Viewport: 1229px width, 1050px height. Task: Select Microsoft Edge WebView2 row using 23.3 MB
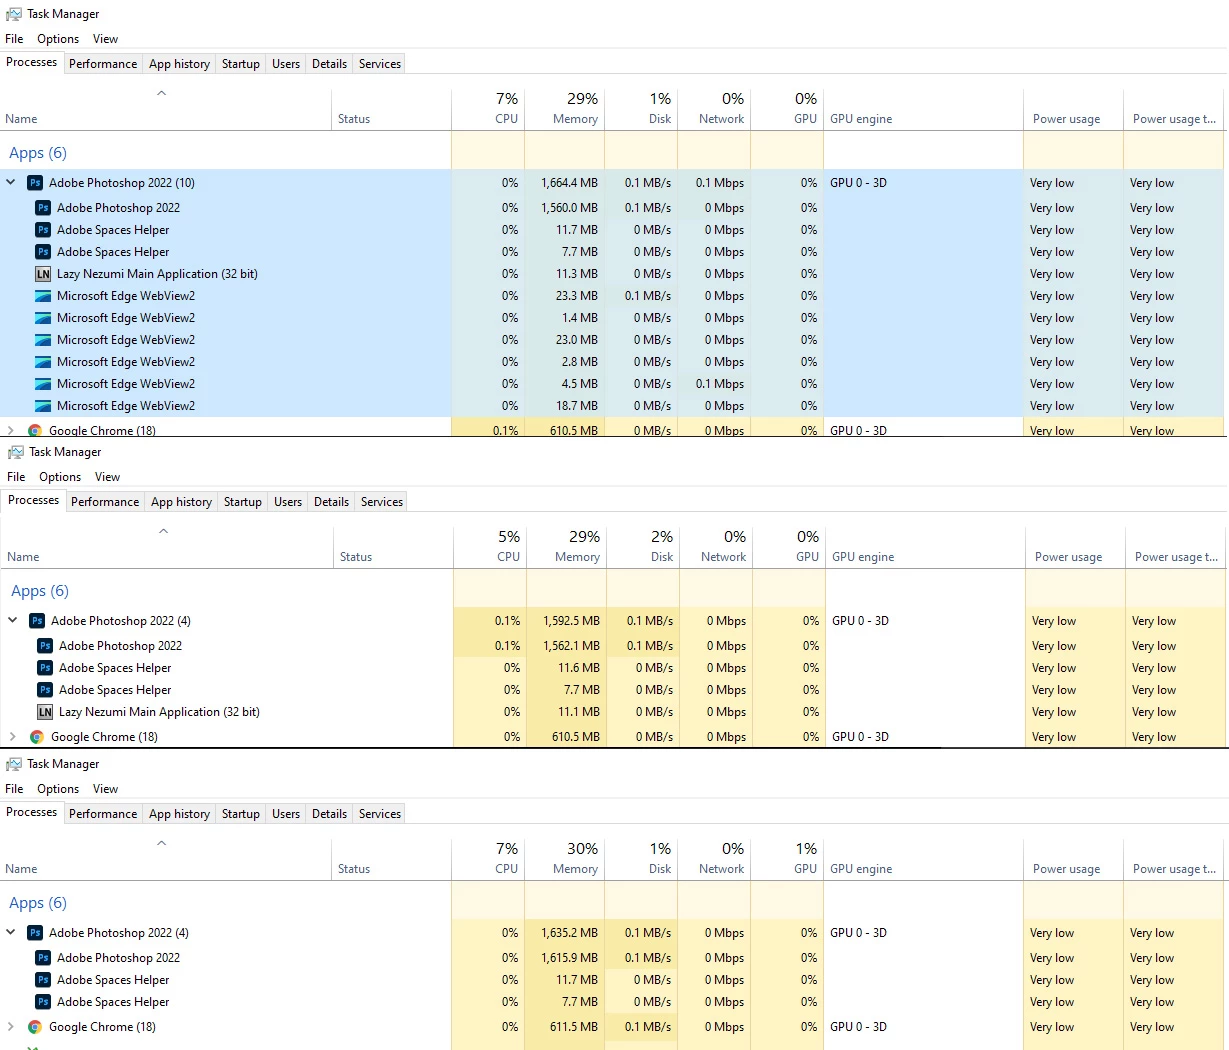[x=612, y=296]
